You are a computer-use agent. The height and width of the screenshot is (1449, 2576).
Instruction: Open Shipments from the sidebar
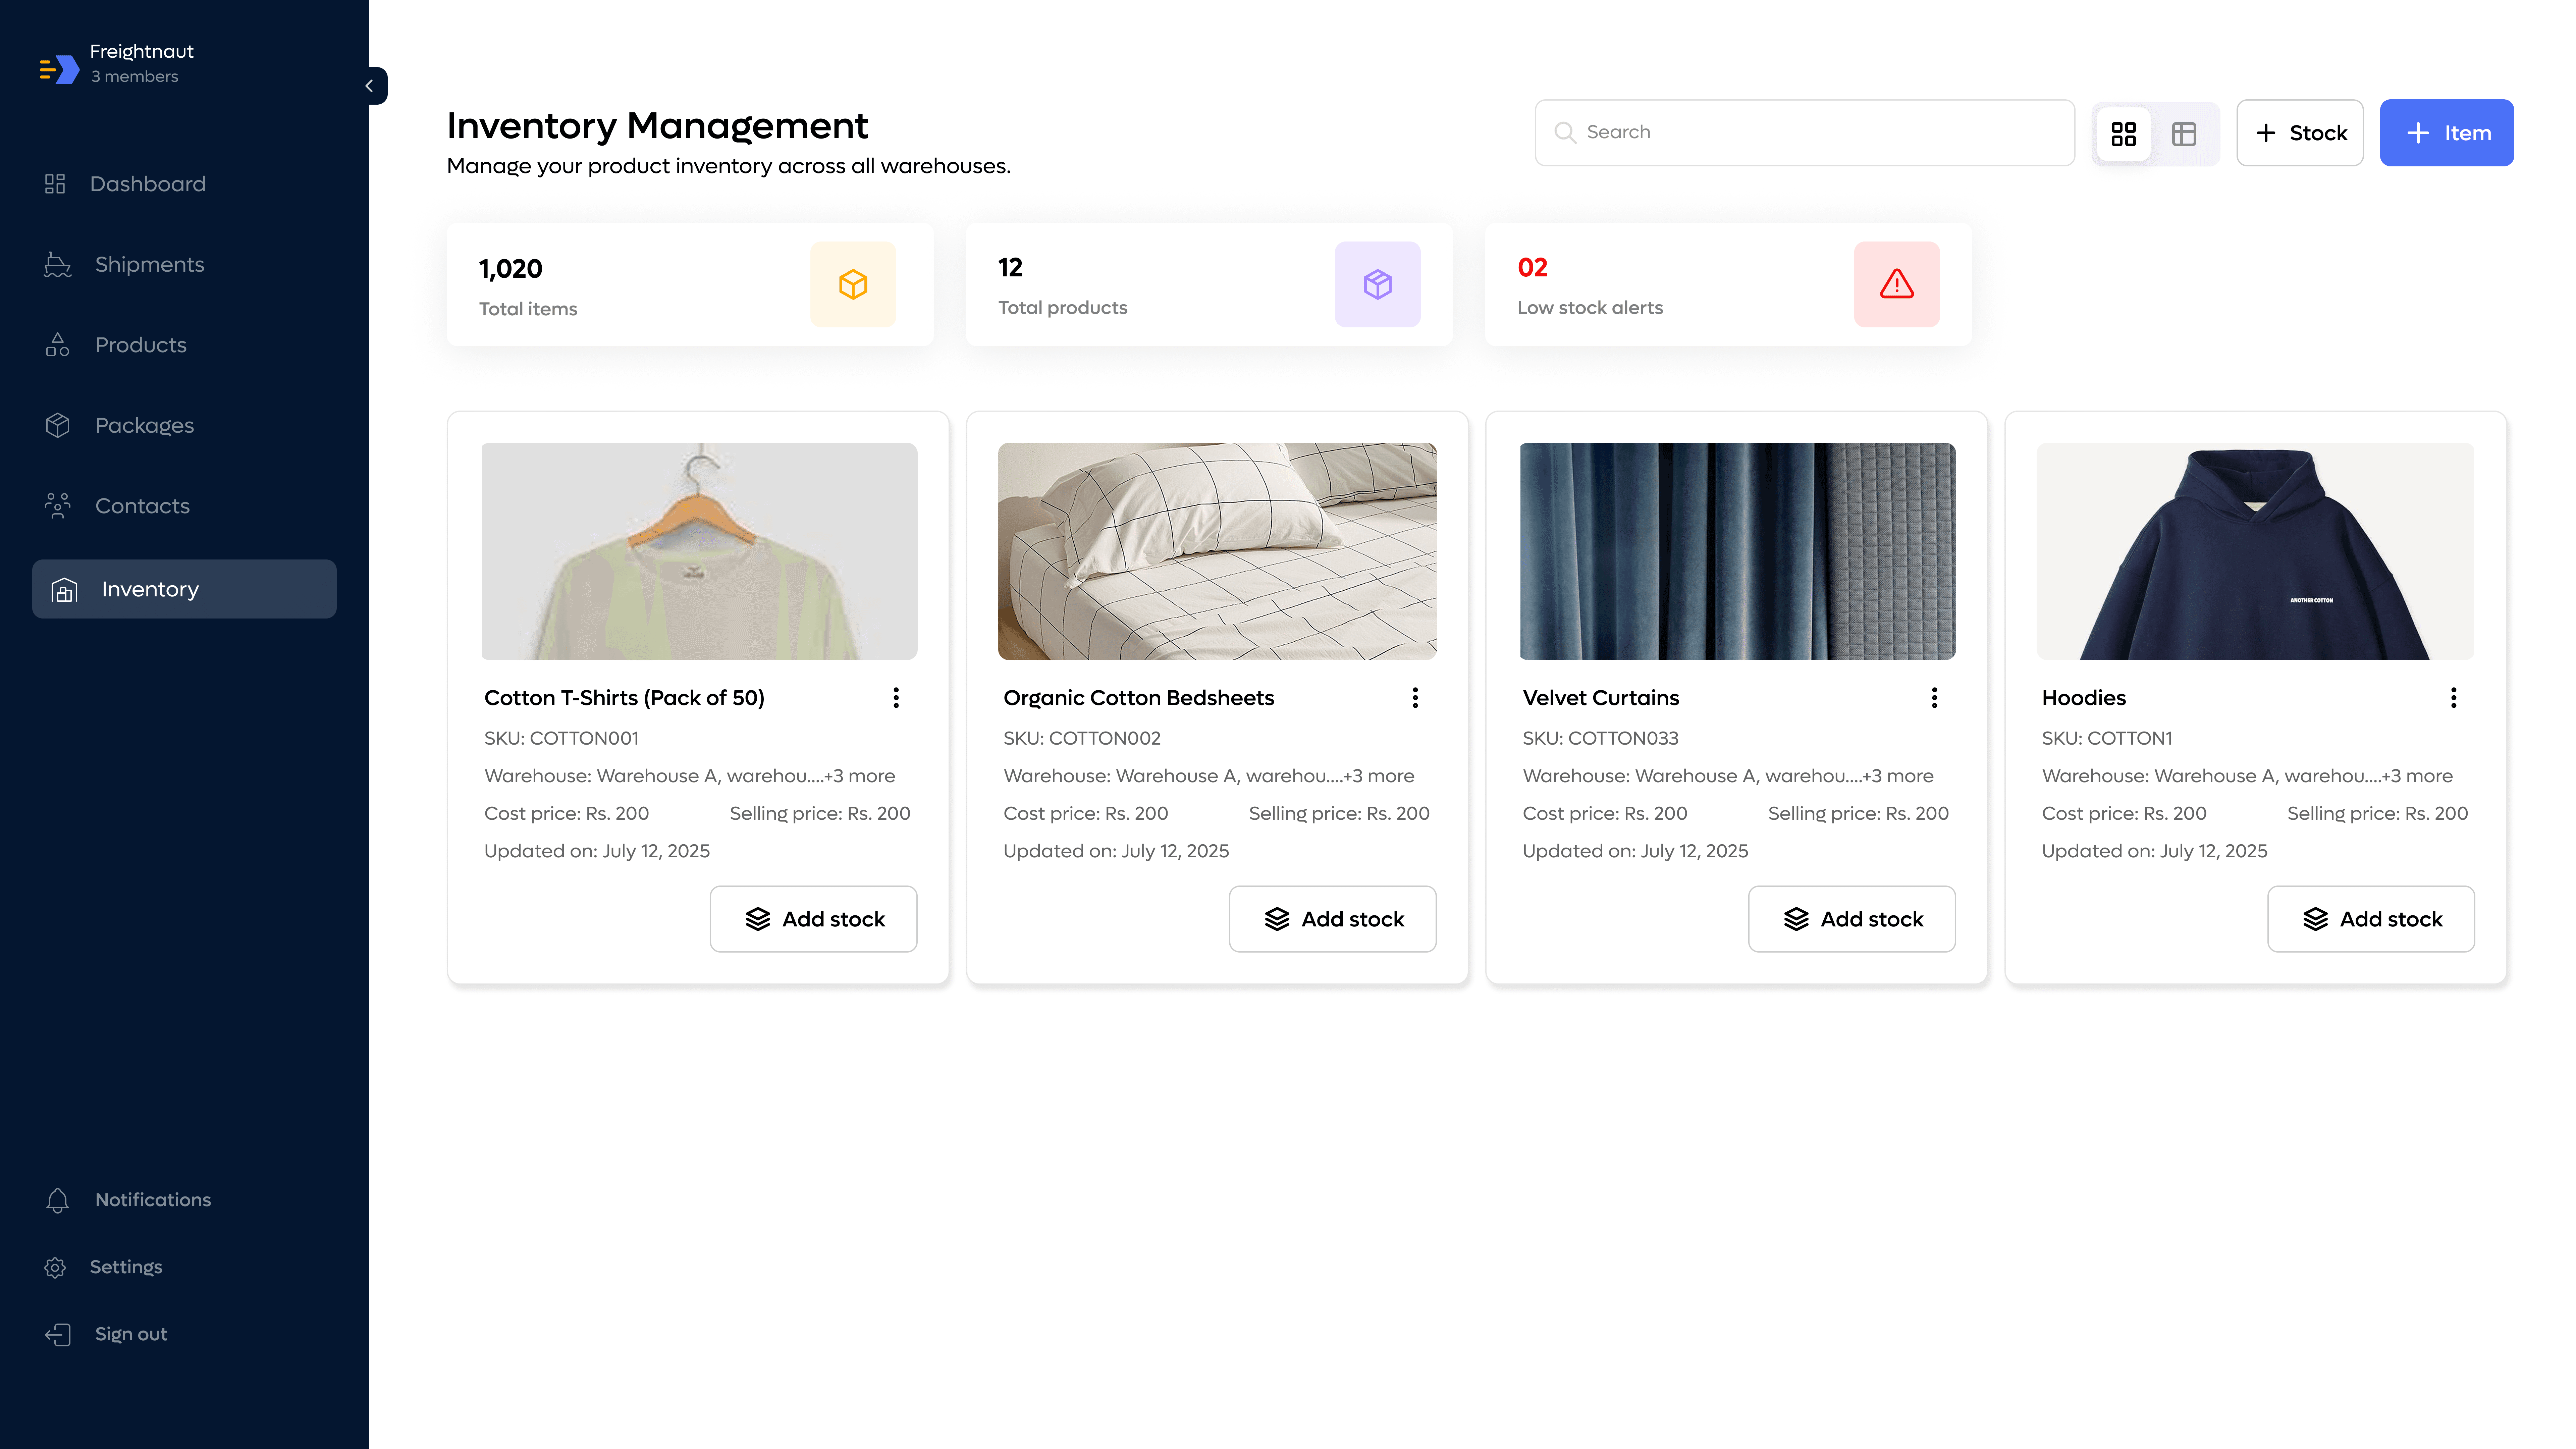click(x=149, y=264)
